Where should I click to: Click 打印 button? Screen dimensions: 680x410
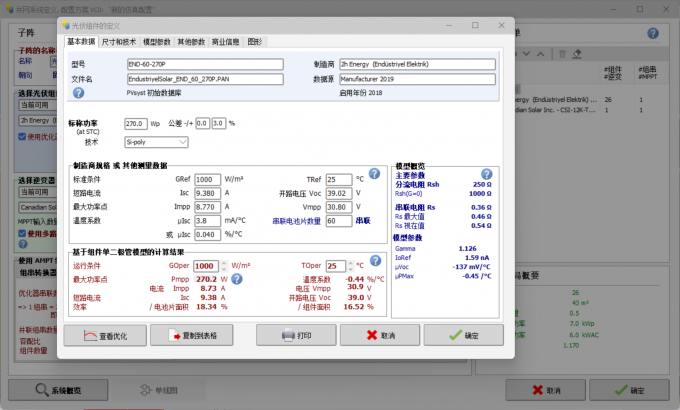click(x=296, y=335)
